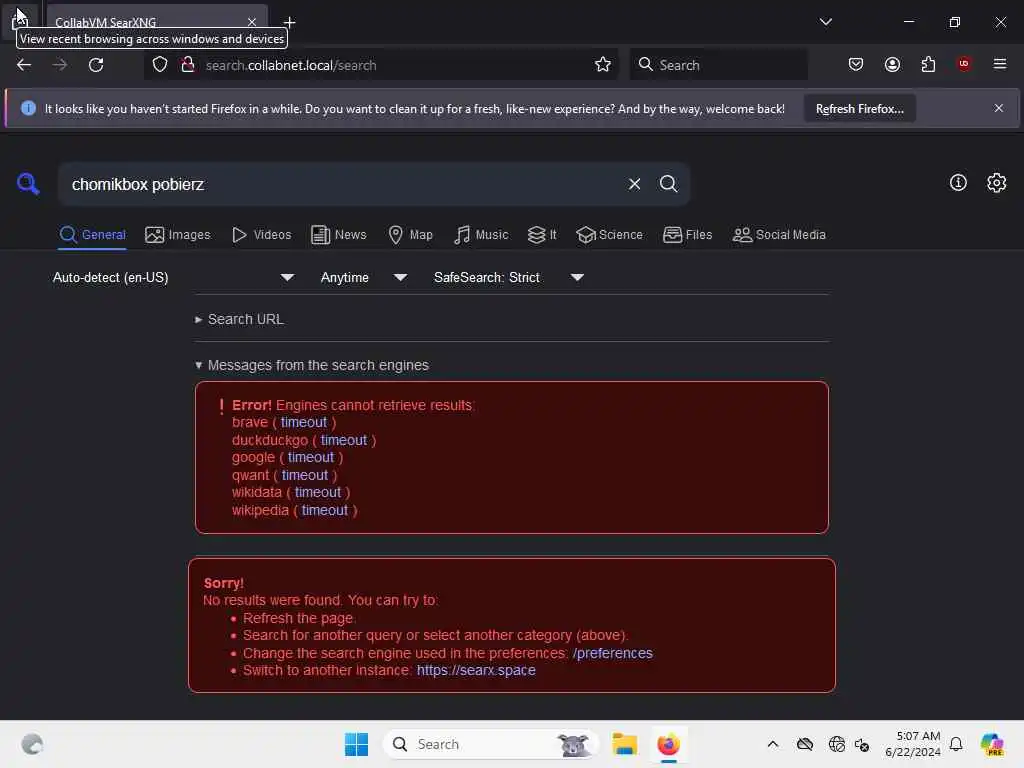Switch to the News category
This screenshot has width=1024, height=768.
coord(338,234)
